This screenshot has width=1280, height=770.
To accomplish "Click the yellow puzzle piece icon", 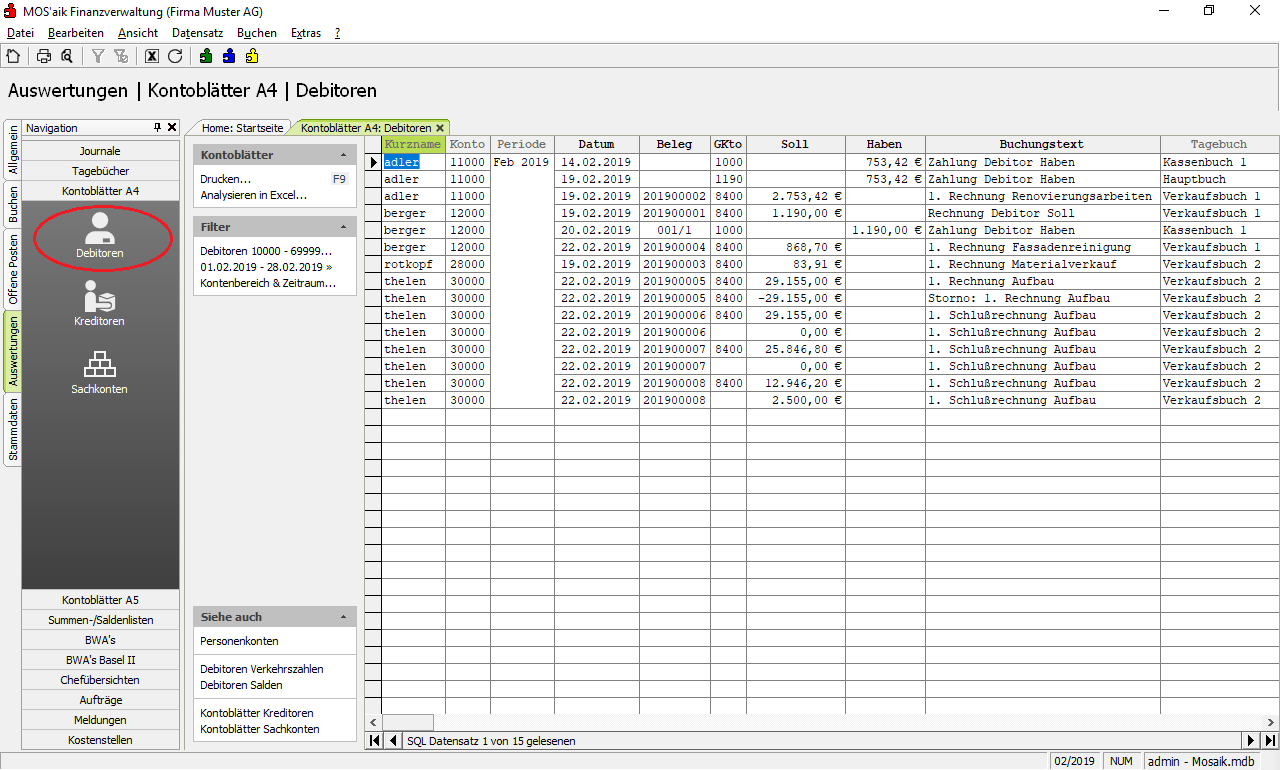I will (x=252, y=56).
